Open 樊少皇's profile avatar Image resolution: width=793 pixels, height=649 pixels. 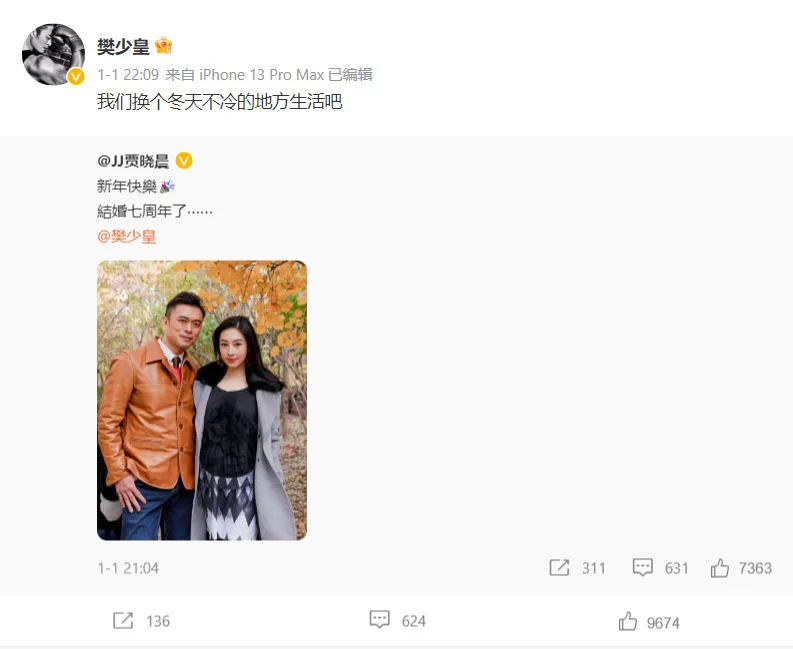pos(54,54)
